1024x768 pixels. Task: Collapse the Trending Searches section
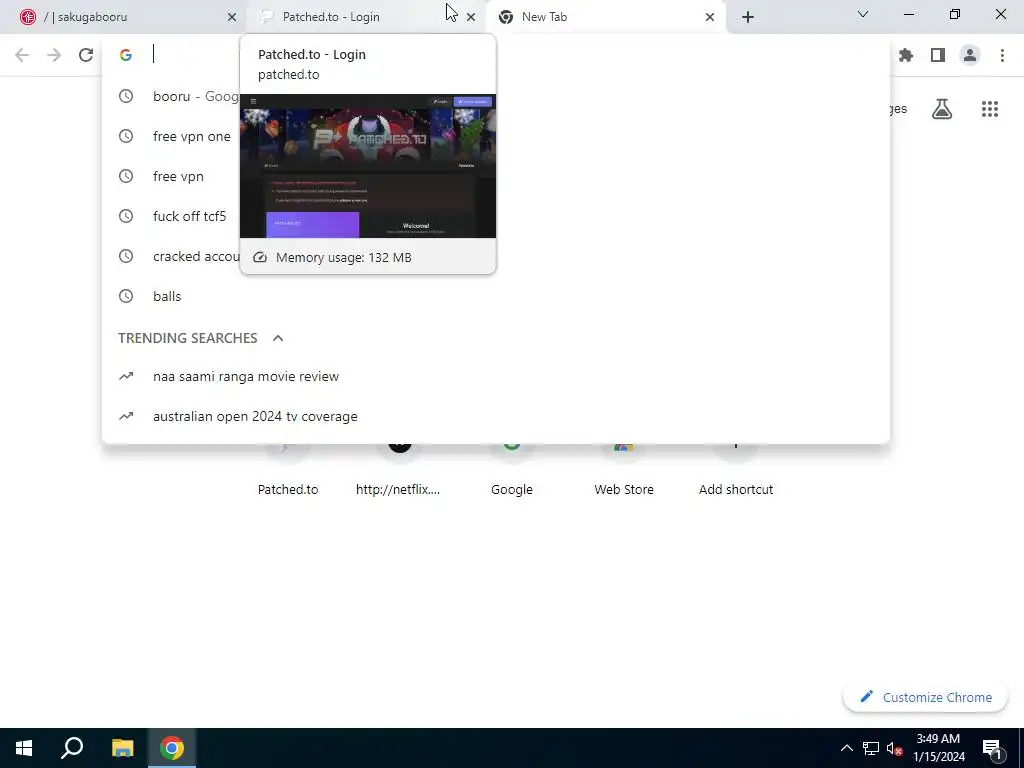(x=278, y=338)
